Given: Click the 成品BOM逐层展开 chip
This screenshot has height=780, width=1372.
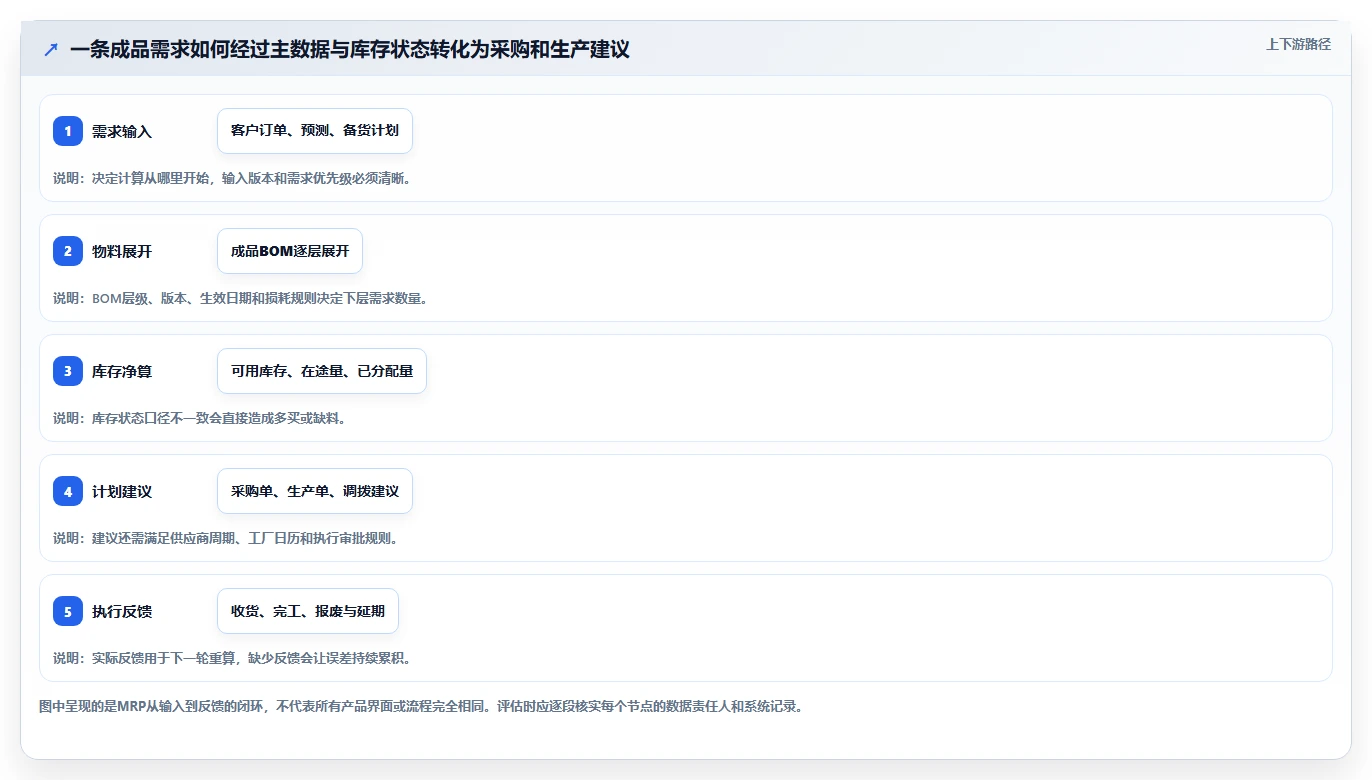Looking at the screenshot, I should (290, 251).
